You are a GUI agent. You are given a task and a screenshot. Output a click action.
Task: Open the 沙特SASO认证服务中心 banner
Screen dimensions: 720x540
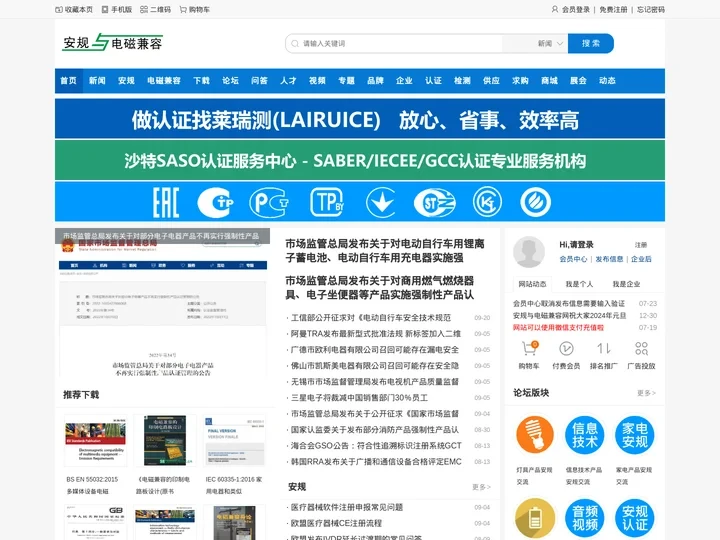tap(360, 160)
